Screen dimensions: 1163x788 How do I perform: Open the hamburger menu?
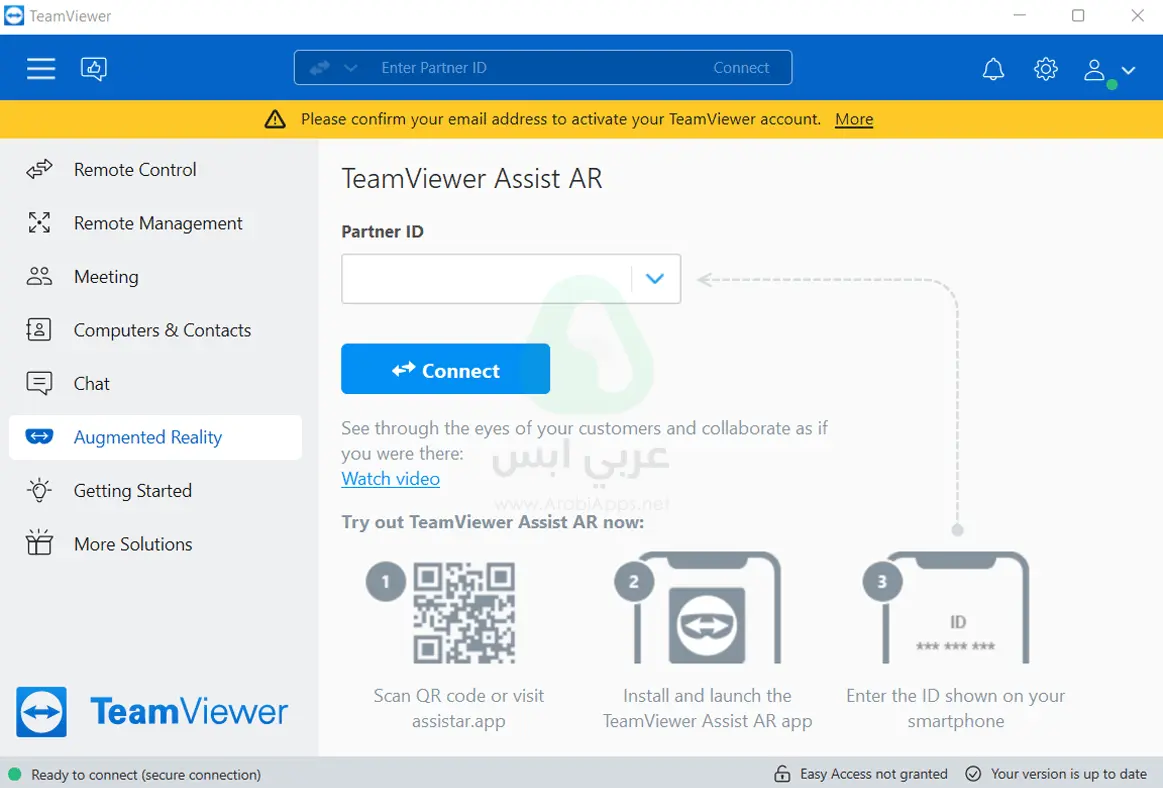pos(41,67)
